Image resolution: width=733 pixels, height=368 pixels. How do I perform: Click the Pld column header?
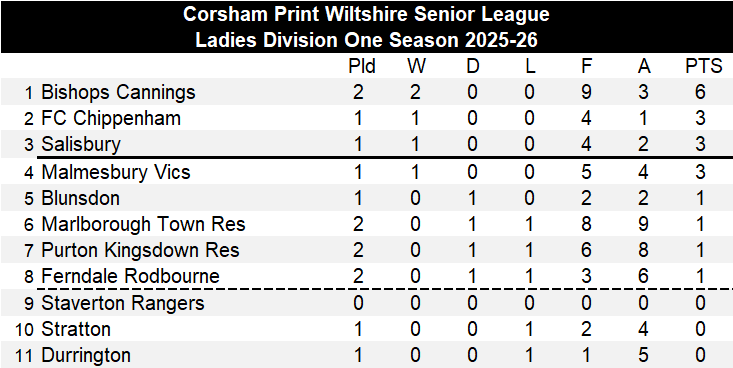pyautogui.click(x=362, y=66)
